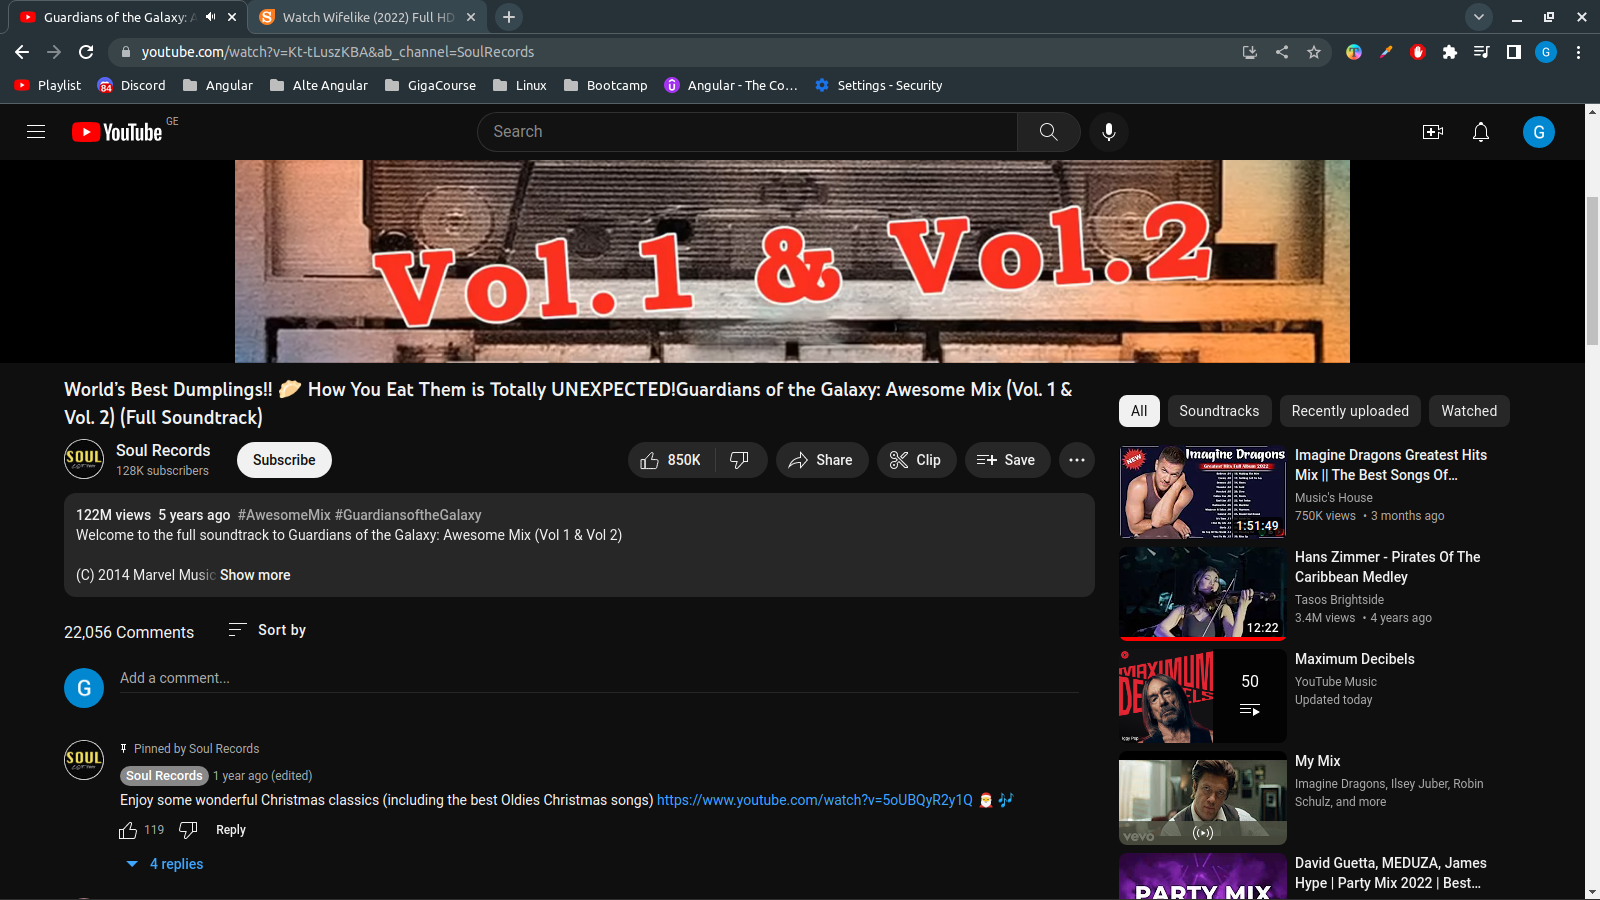Open the Christmas classics YouTube link

[x=815, y=800]
